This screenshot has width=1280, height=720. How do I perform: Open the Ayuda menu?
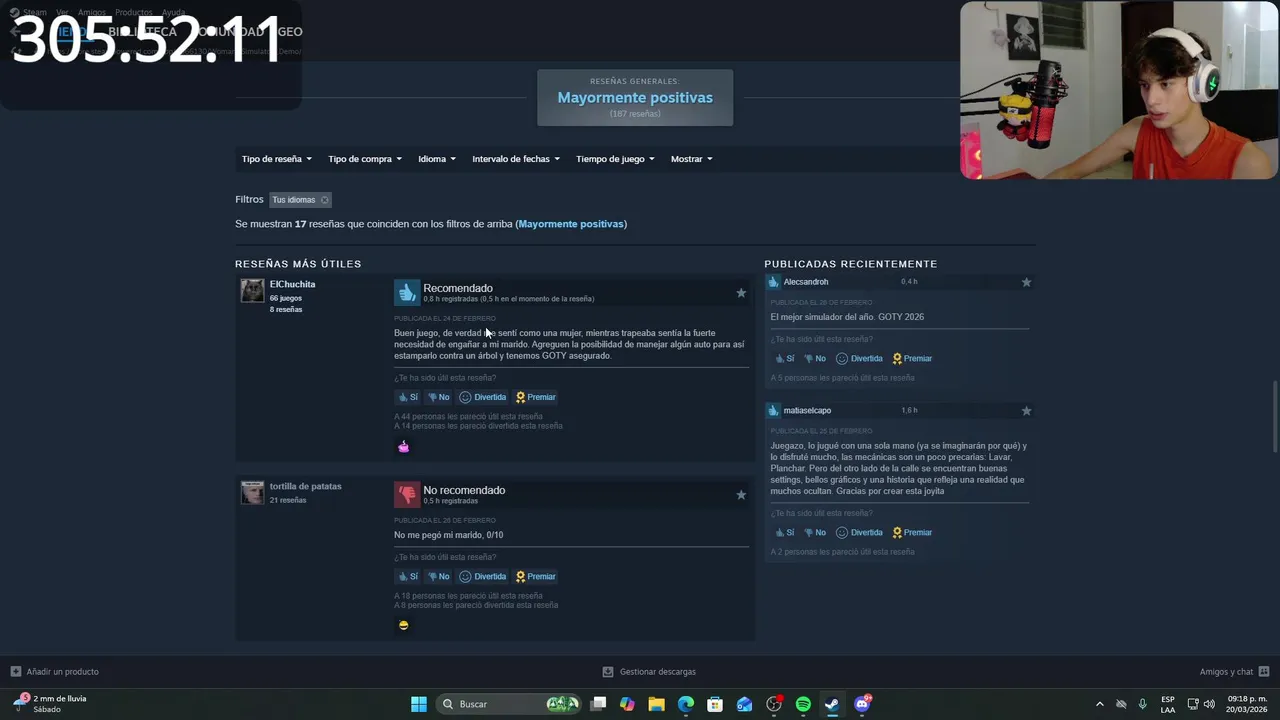[174, 12]
